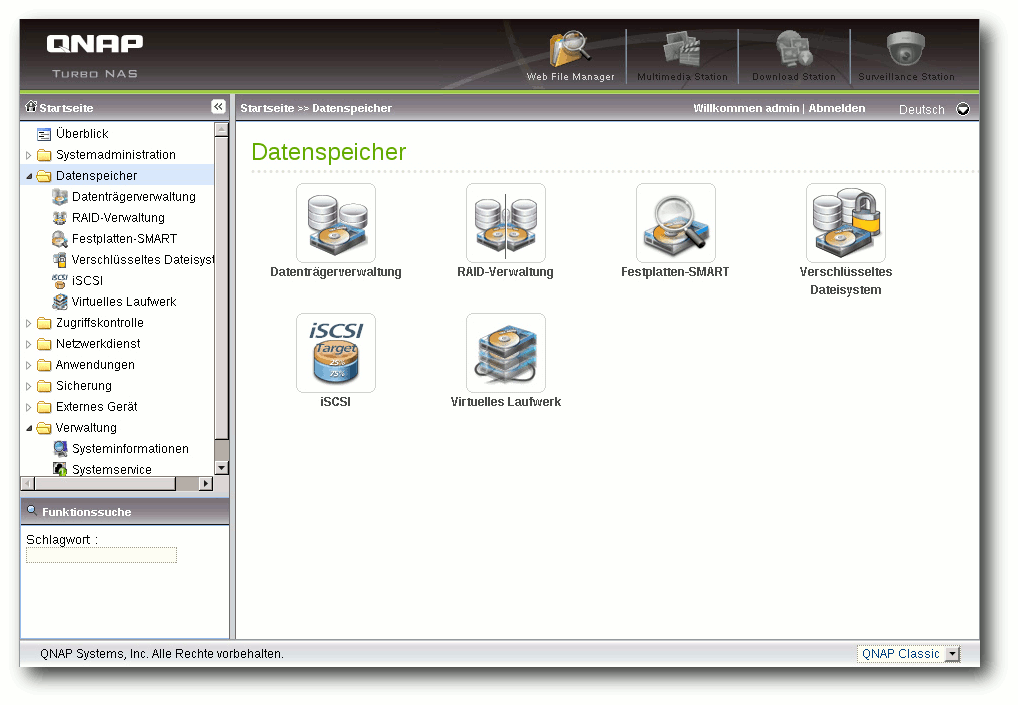Click RAID-Verwaltung icon in sidebar tree
Screen dimensions: 1018x705
click(60, 217)
